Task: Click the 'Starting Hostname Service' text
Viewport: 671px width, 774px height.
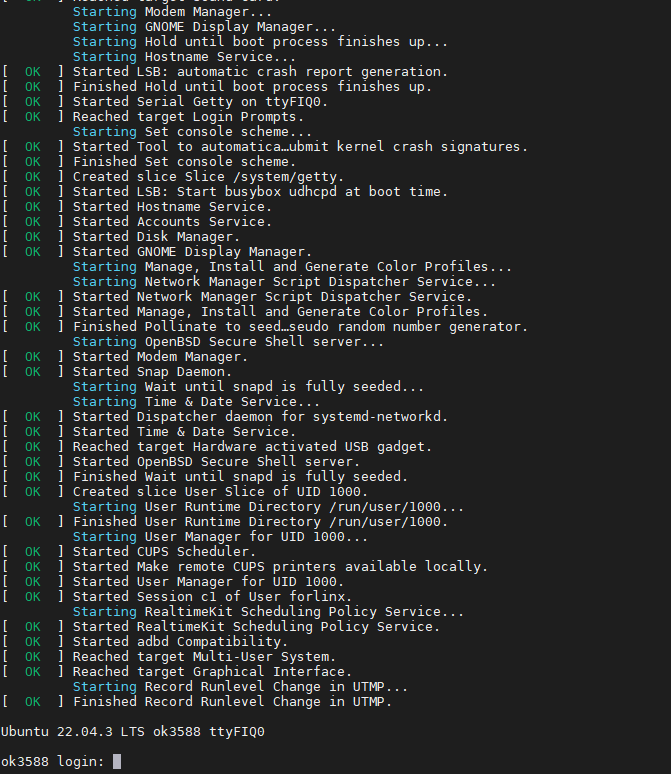Action: (184, 57)
